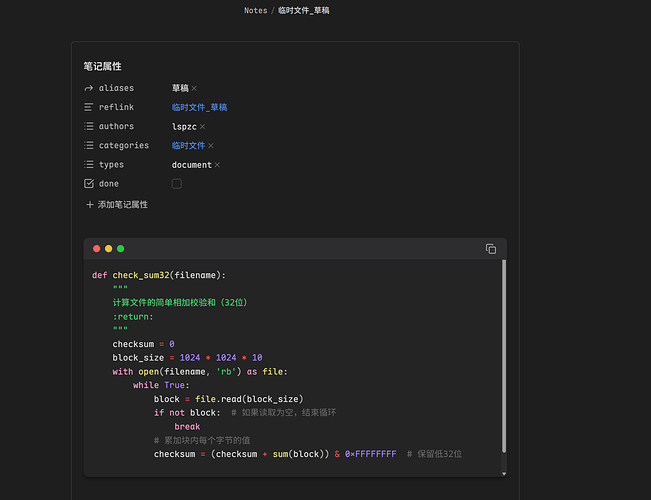Click the 计算文件的简单相加校验和 docstring line
The height and width of the screenshot is (500, 651).
pyautogui.click(x=180, y=303)
